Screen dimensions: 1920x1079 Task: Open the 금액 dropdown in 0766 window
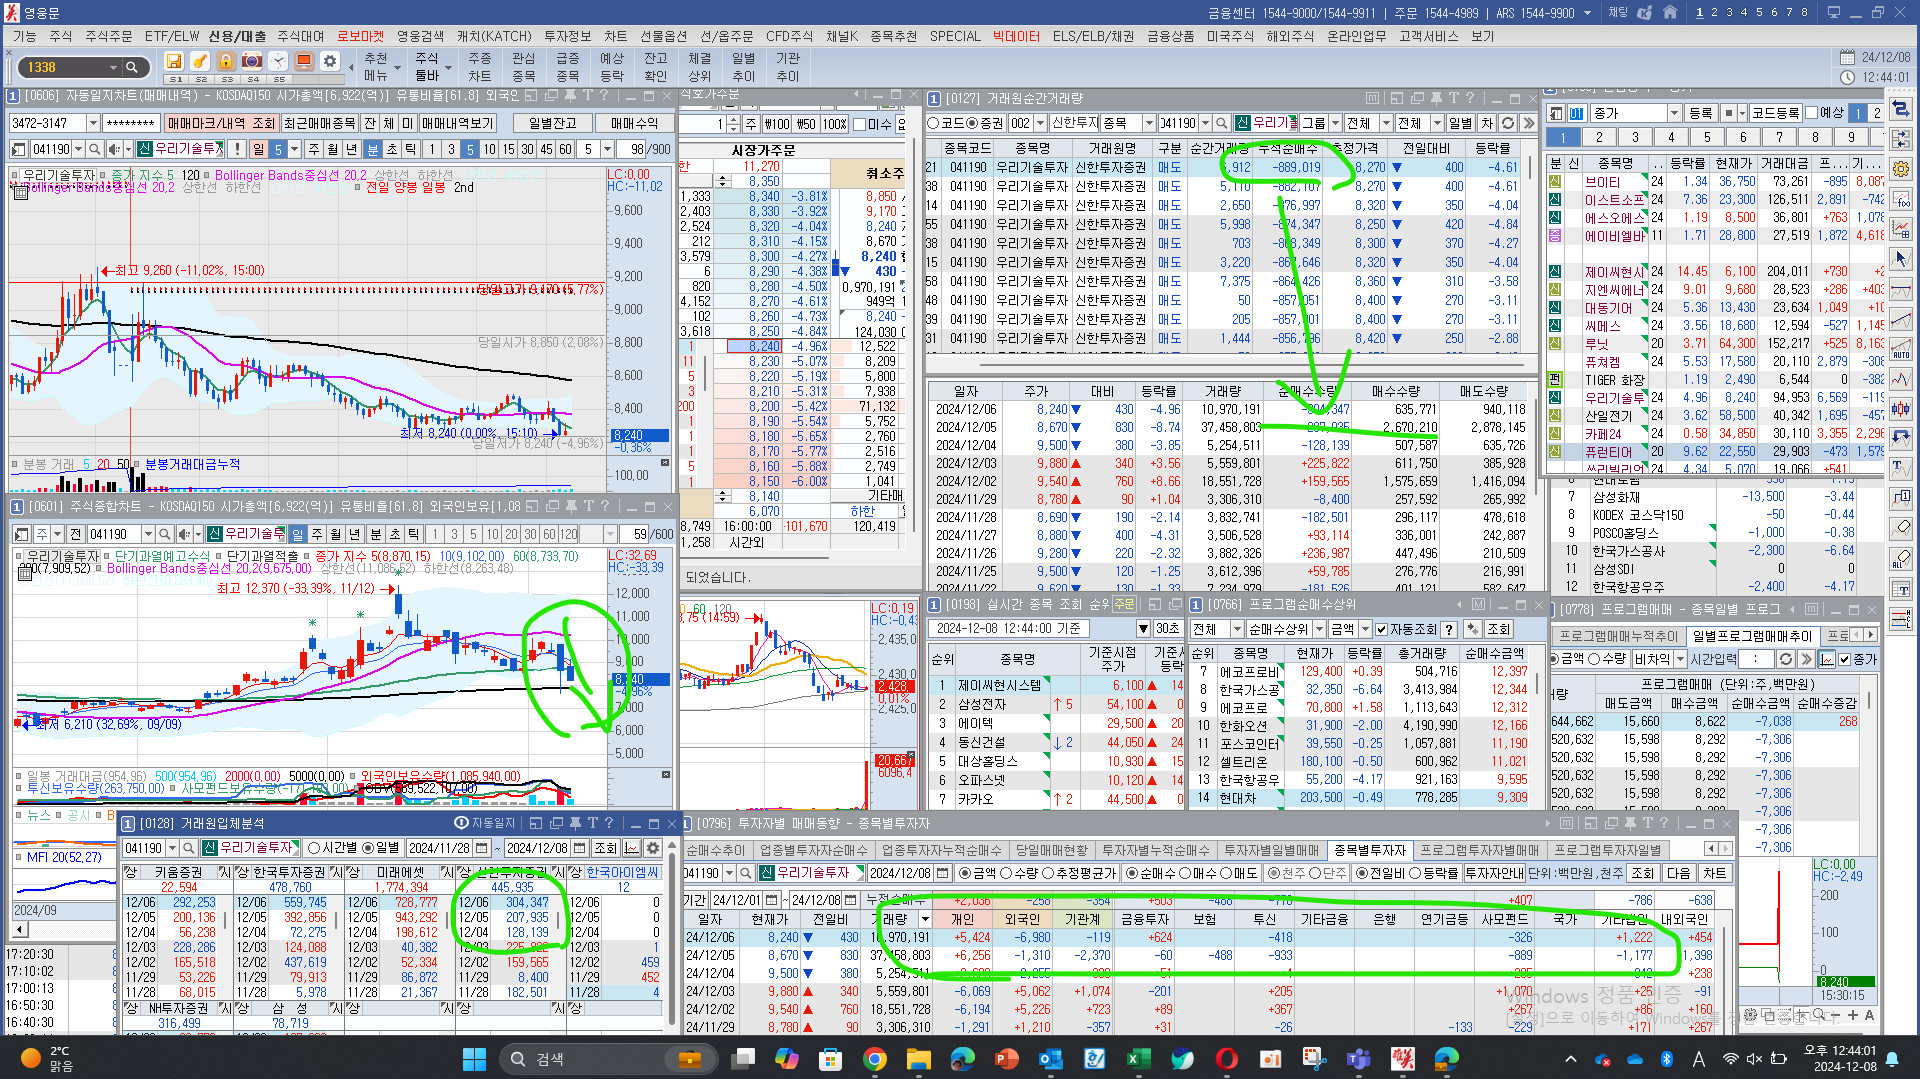[1365, 629]
